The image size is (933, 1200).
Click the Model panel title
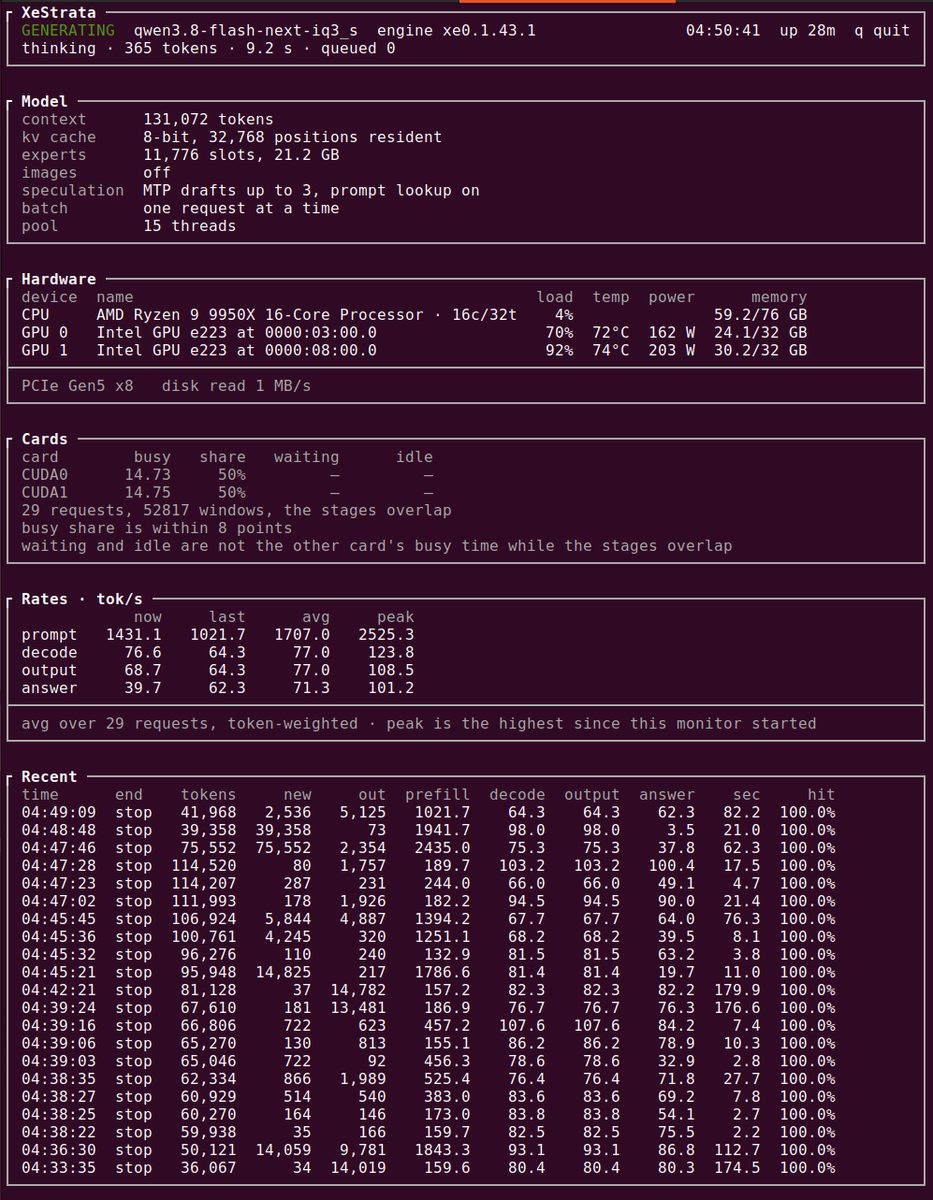(x=45, y=101)
